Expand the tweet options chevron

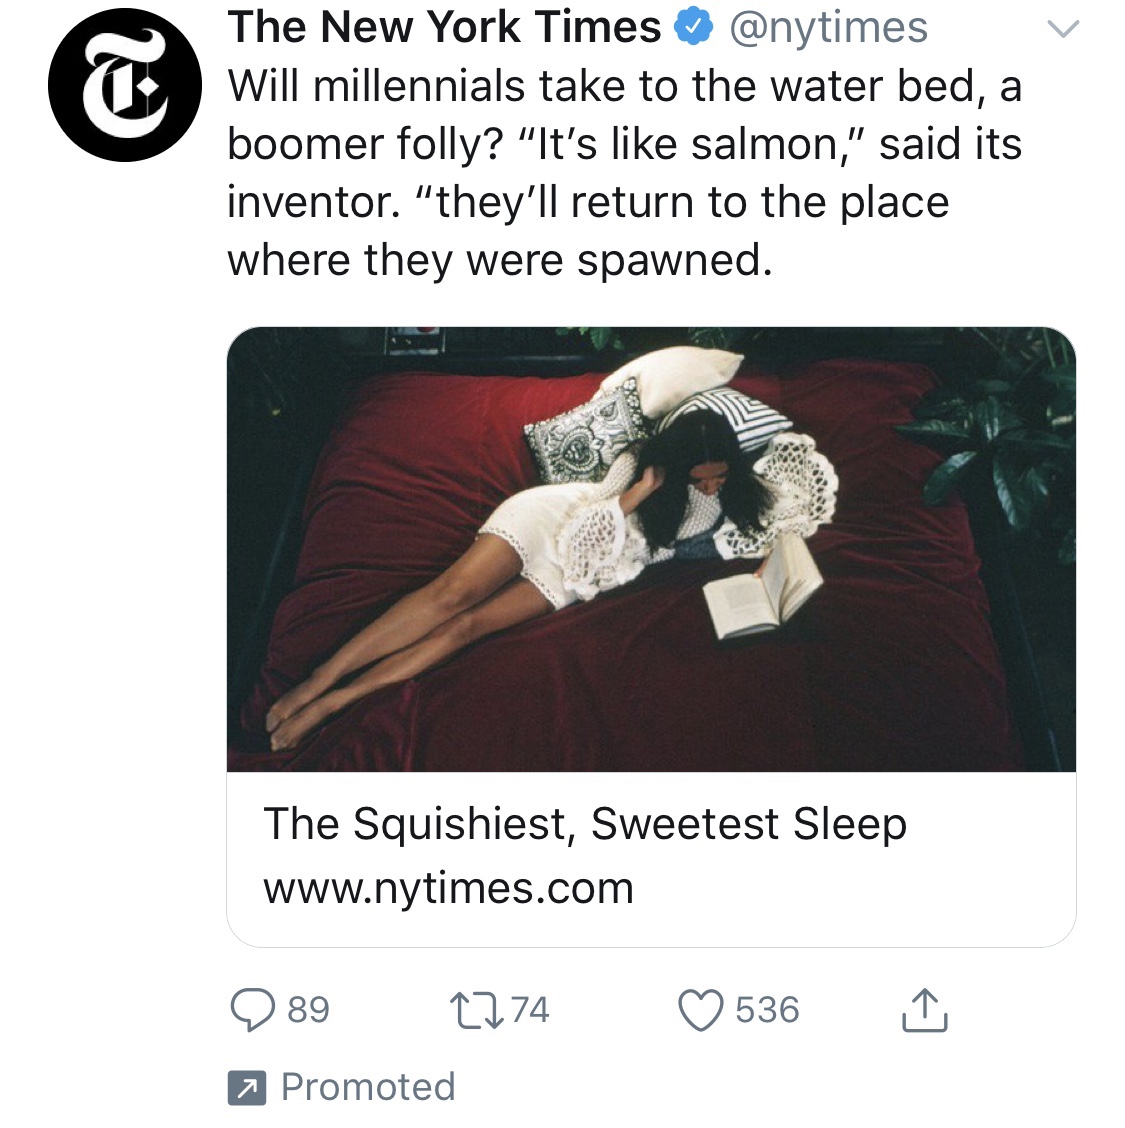[1063, 29]
